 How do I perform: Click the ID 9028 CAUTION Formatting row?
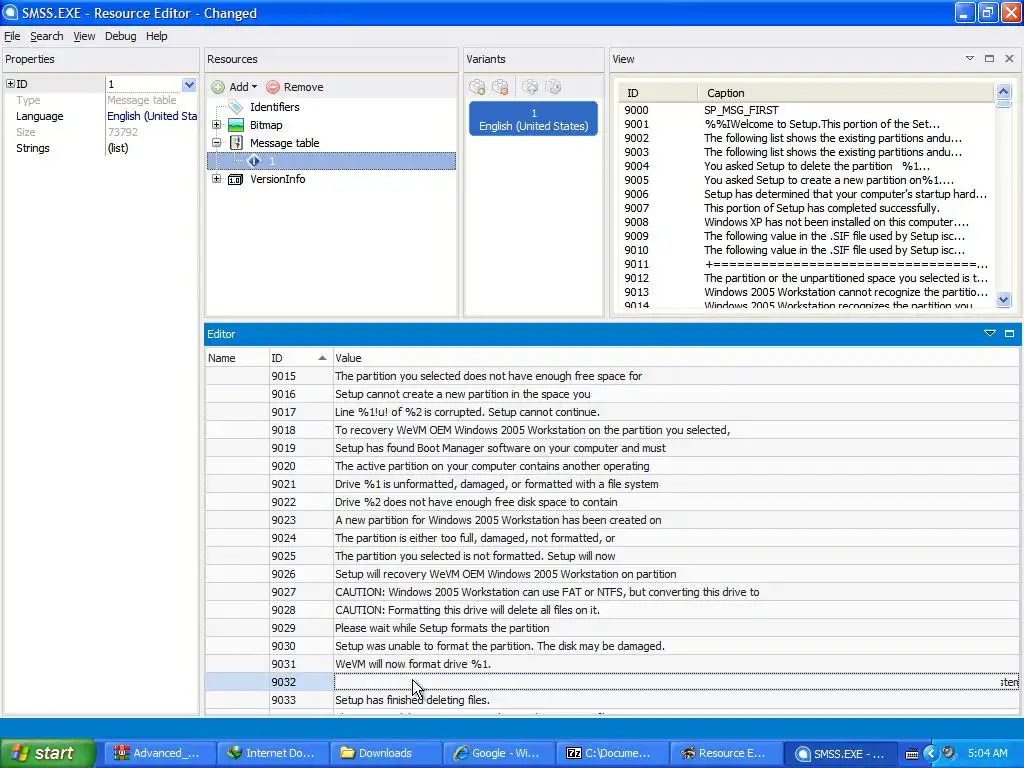pos(612,610)
